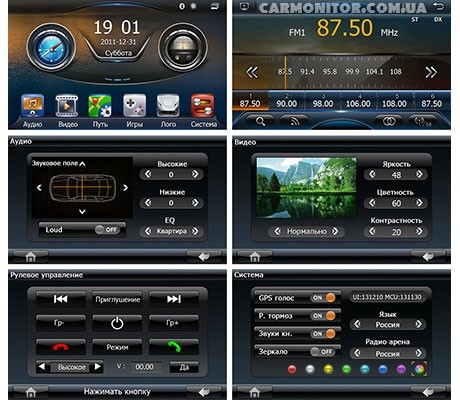Click the Приглушение mute button
The width and height of the screenshot is (460, 400).
tap(117, 299)
